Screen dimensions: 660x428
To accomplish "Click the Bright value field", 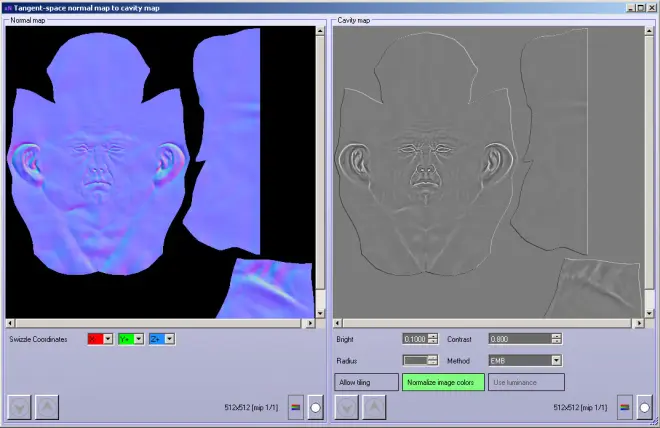I will click(x=415, y=339).
